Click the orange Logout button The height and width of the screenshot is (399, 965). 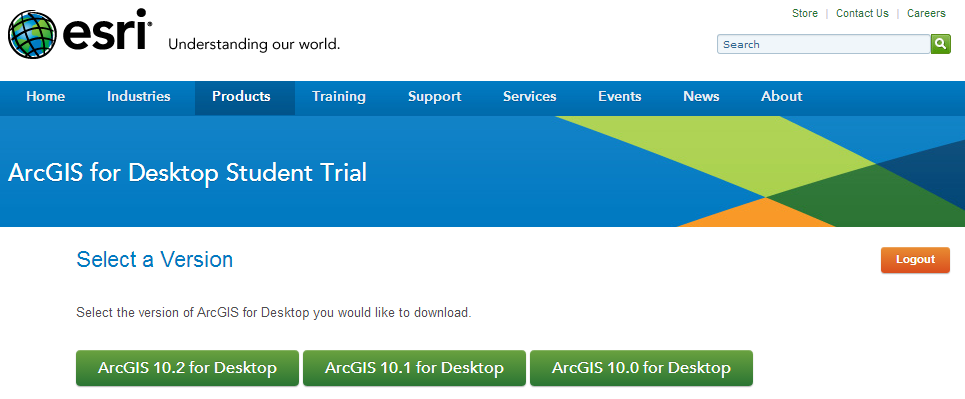[x=915, y=260]
